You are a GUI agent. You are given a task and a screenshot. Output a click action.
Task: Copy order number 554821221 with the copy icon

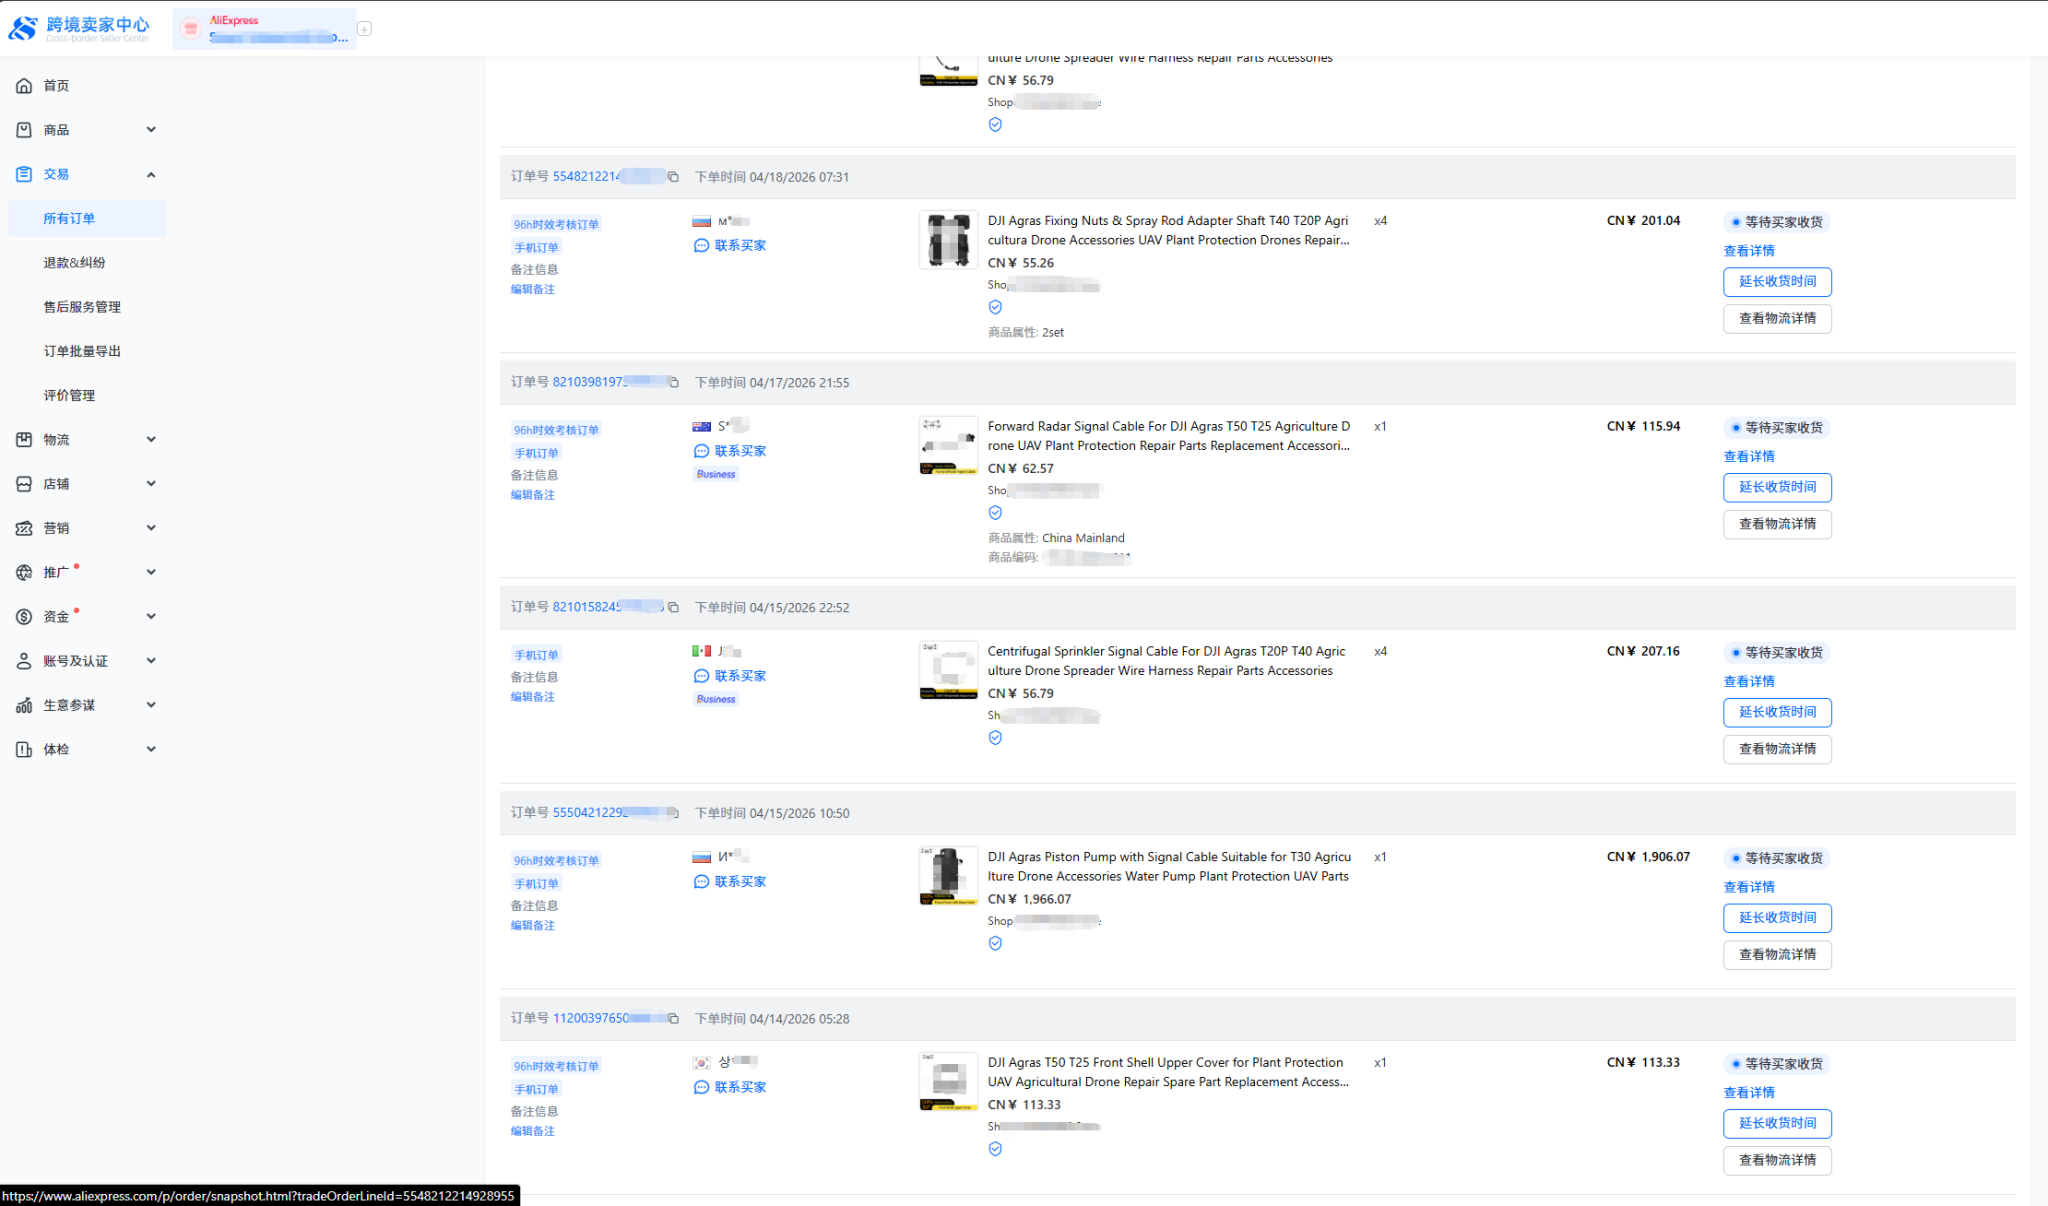click(673, 177)
